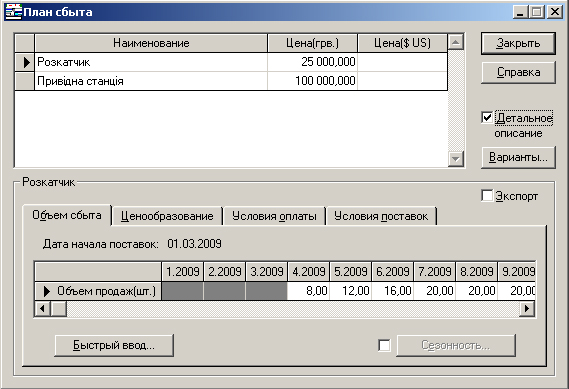The width and height of the screenshot is (569, 389).
Task: Click price cell 100 000,000
Action: [x=312, y=81]
